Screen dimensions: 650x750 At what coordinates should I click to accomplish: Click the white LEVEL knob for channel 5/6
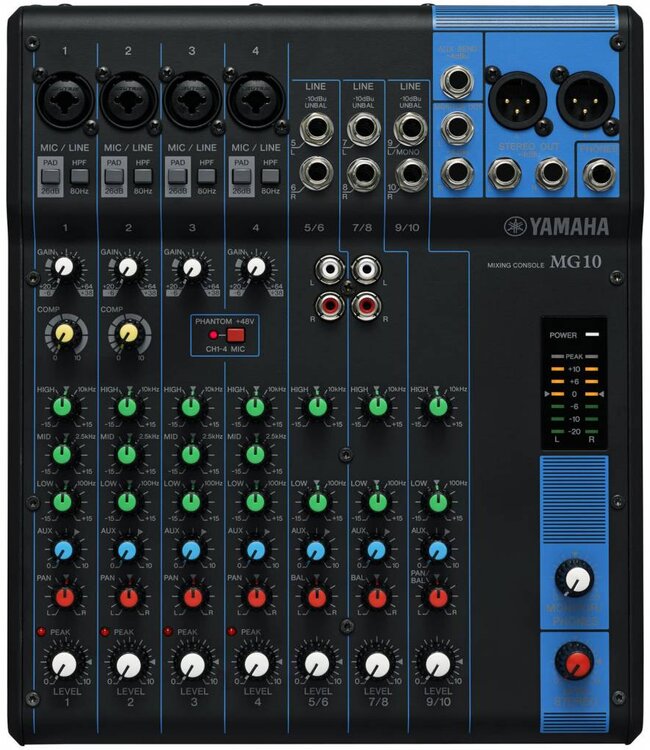[317, 664]
